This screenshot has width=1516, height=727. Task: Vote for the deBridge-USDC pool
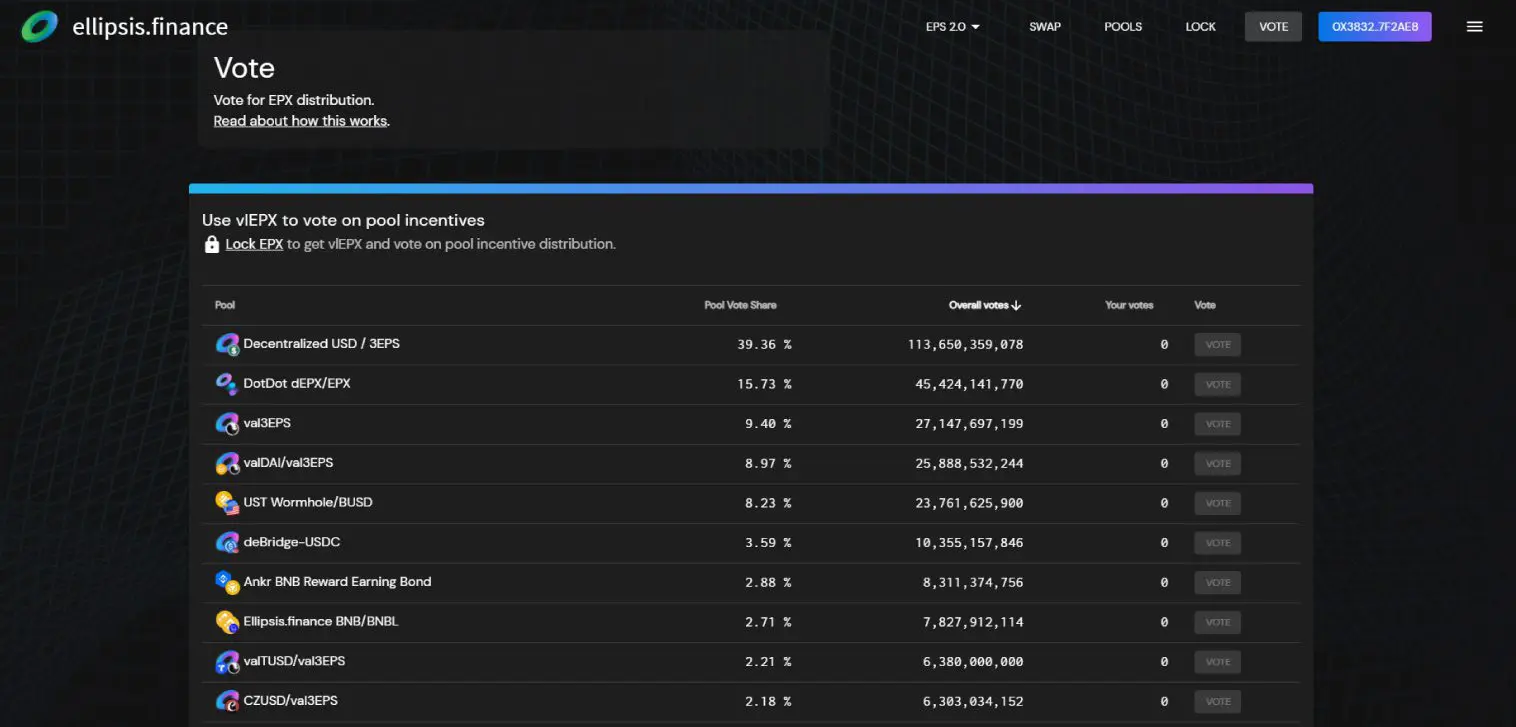[x=1217, y=543]
